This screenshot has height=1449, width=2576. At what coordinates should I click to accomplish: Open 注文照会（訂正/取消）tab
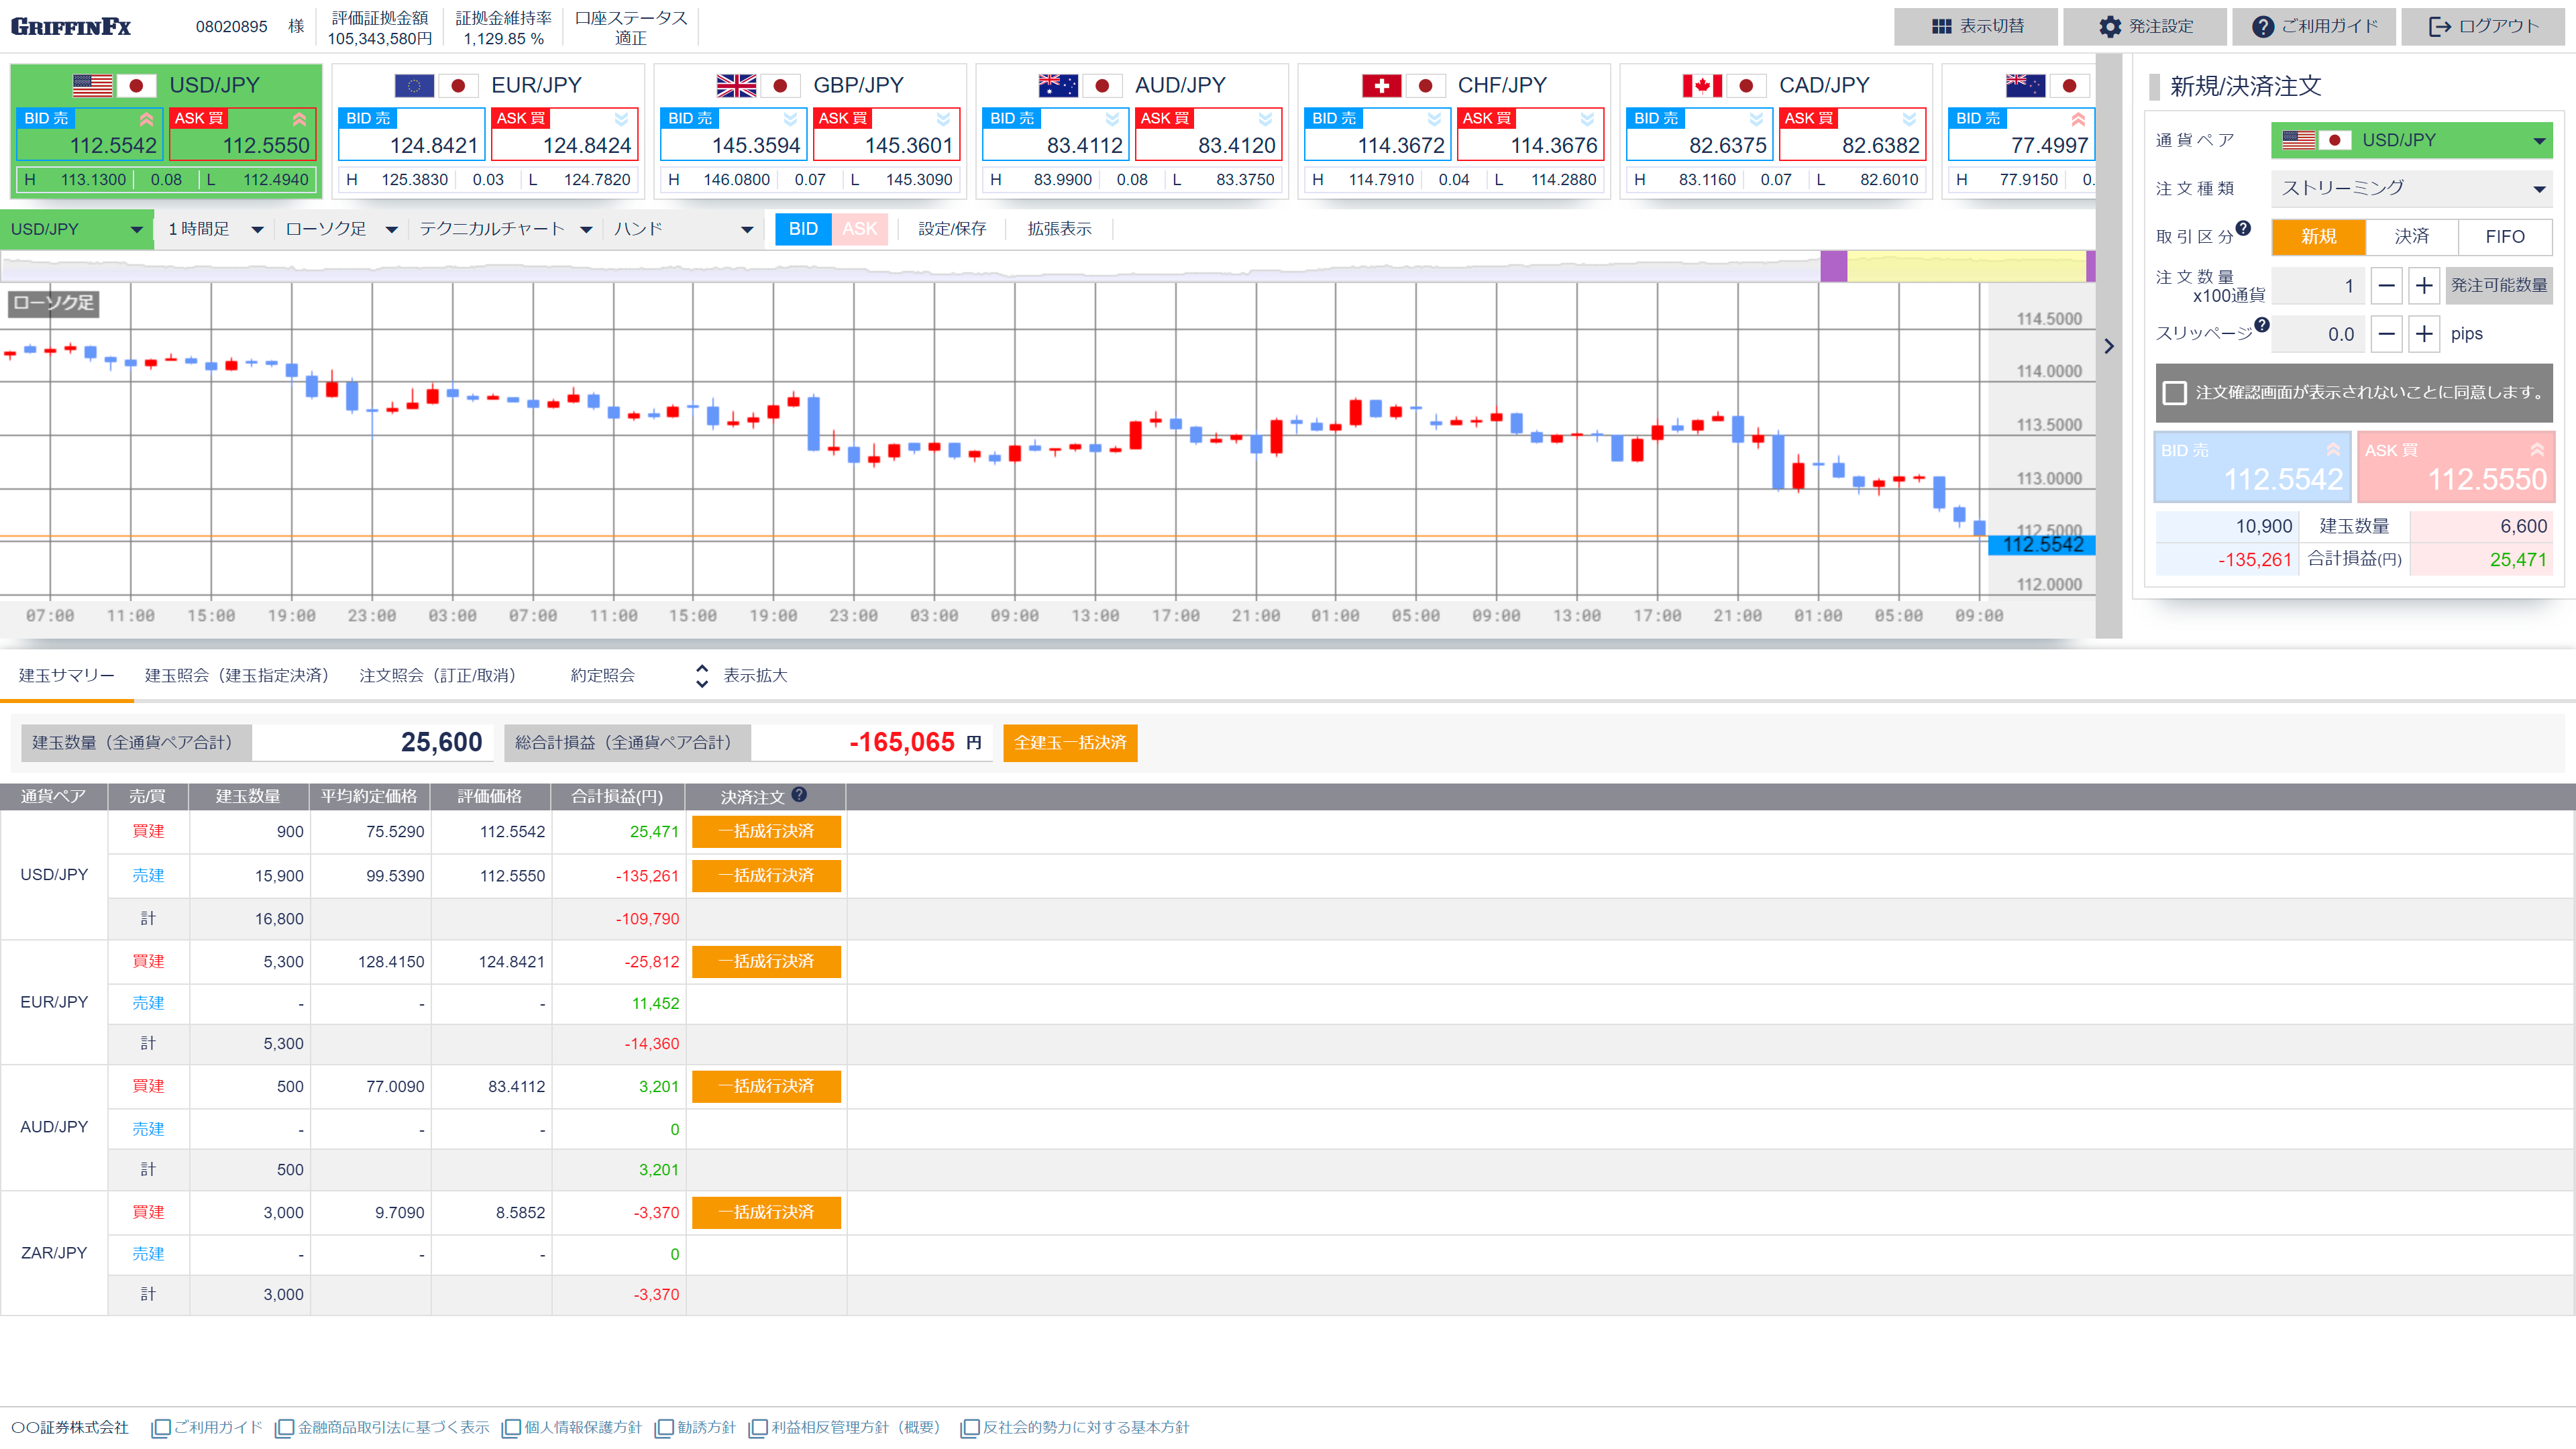[437, 676]
